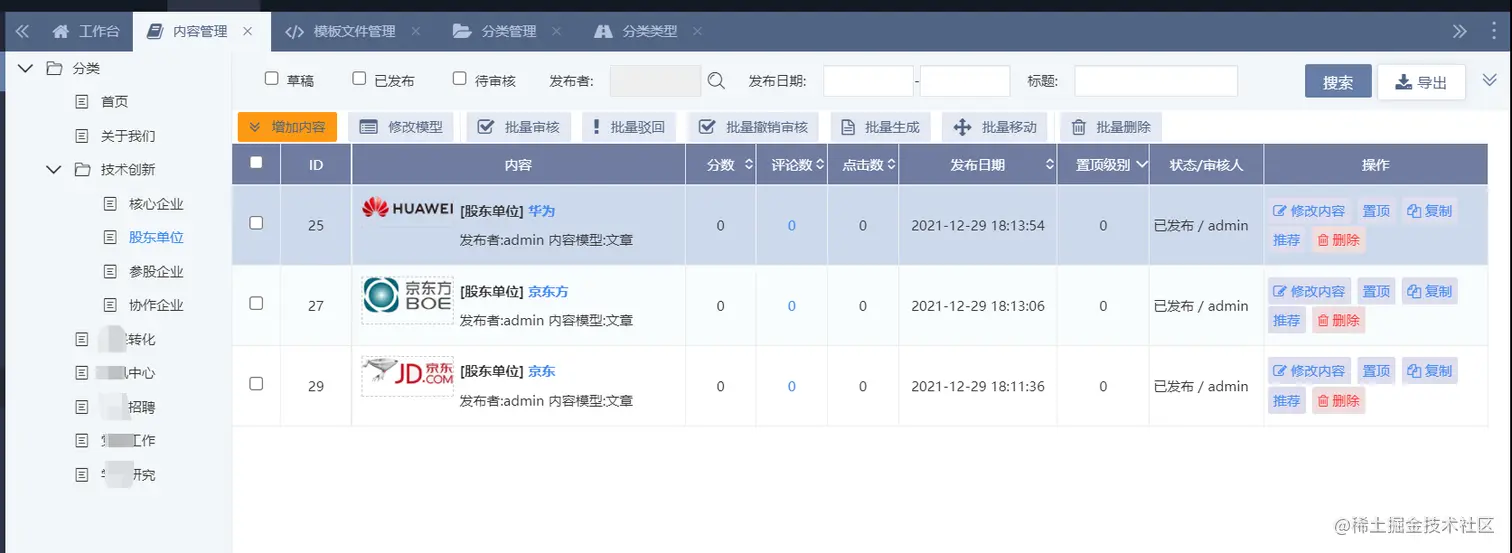Switch to the 分类类型 tab
This screenshot has height=553, width=1512.
(636, 31)
